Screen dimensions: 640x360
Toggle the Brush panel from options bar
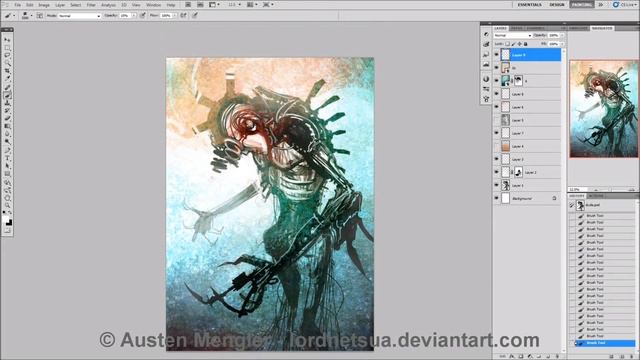(40, 16)
